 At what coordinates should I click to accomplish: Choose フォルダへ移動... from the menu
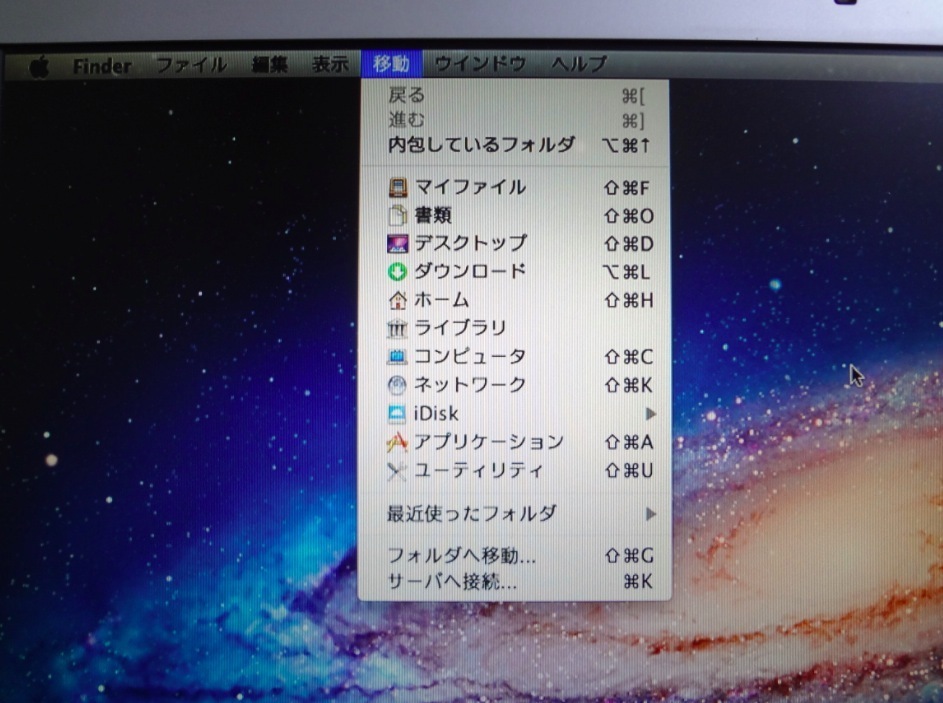pyautogui.click(x=462, y=556)
